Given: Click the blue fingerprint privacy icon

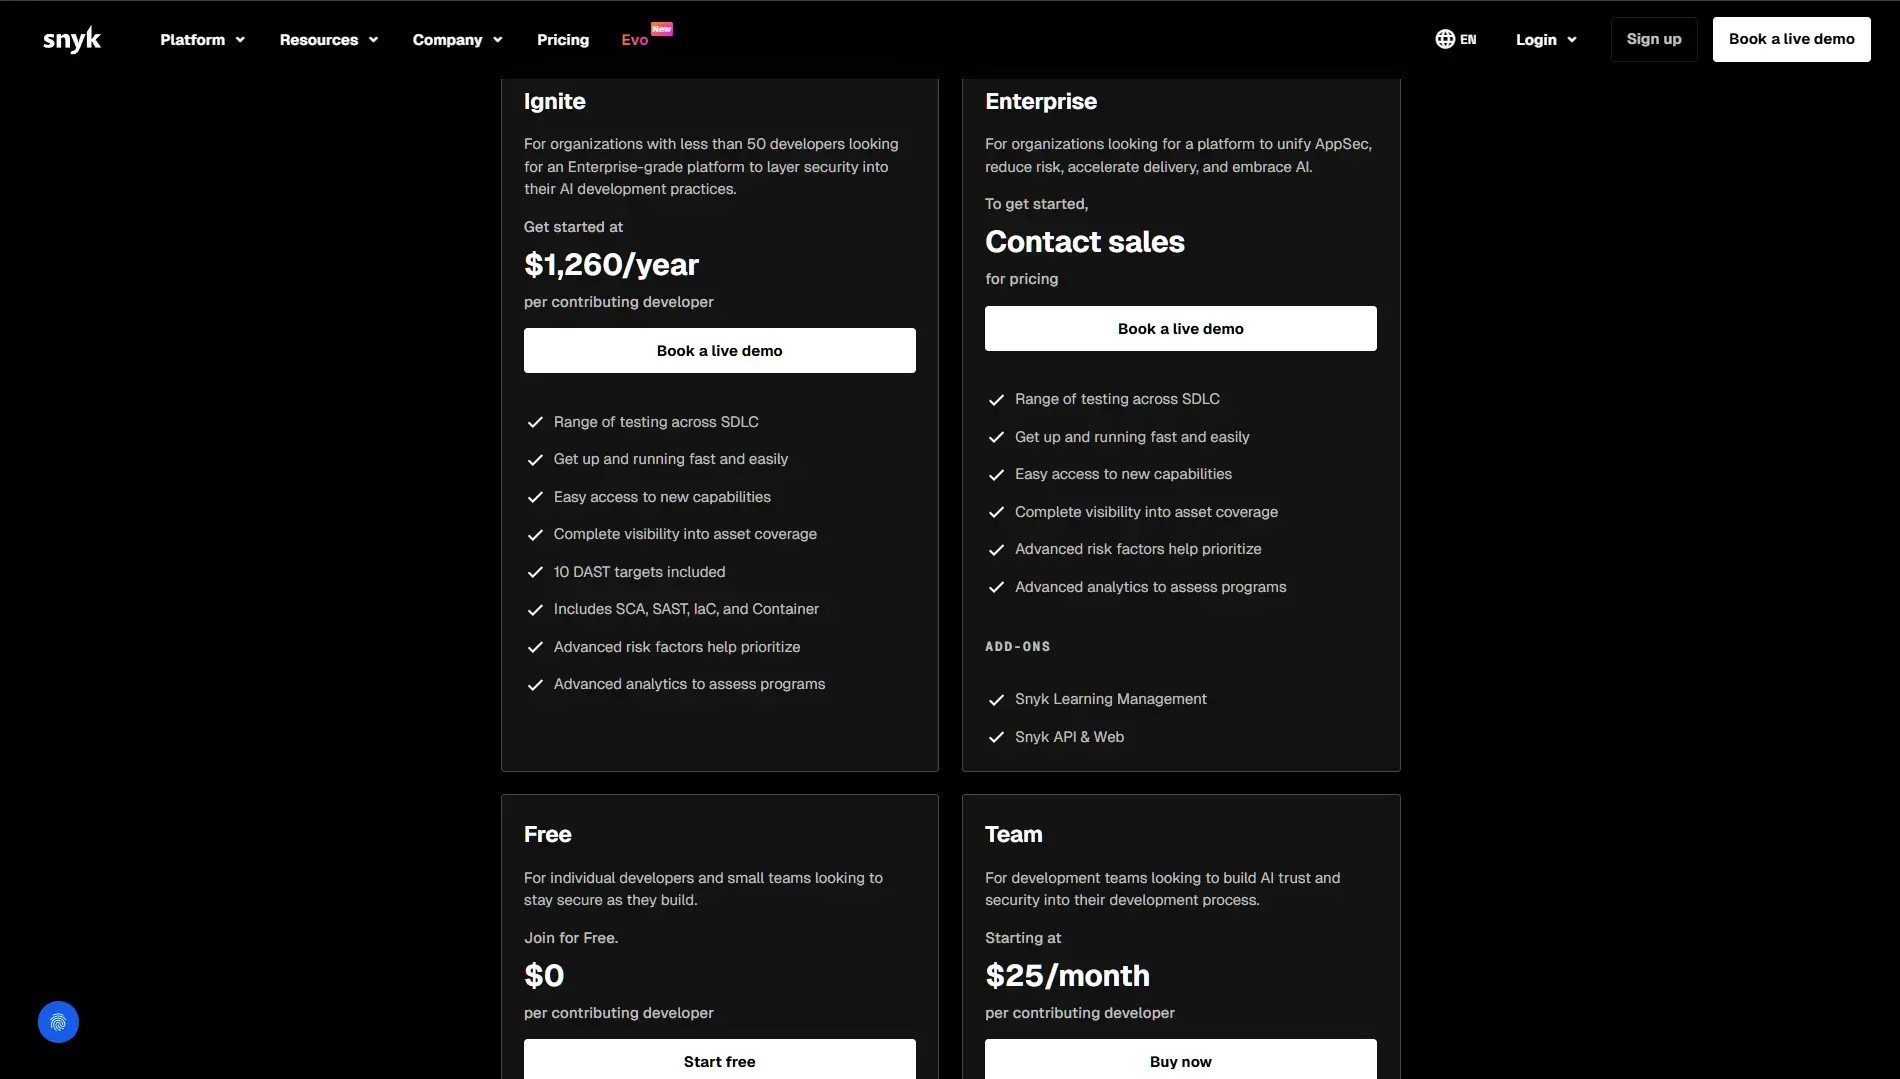Looking at the screenshot, I should [57, 1021].
